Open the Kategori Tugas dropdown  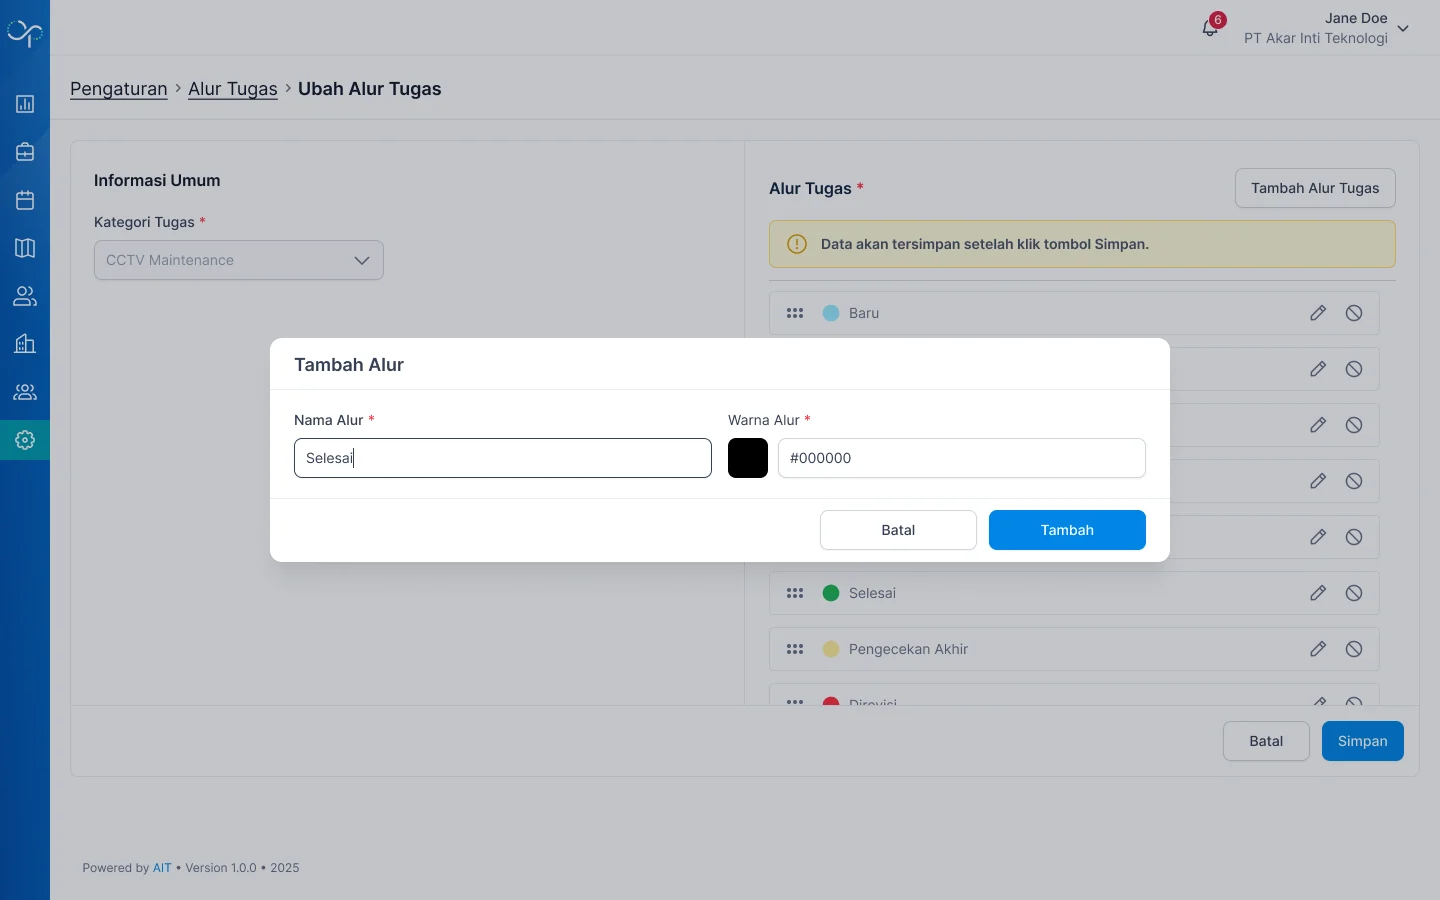[239, 260]
